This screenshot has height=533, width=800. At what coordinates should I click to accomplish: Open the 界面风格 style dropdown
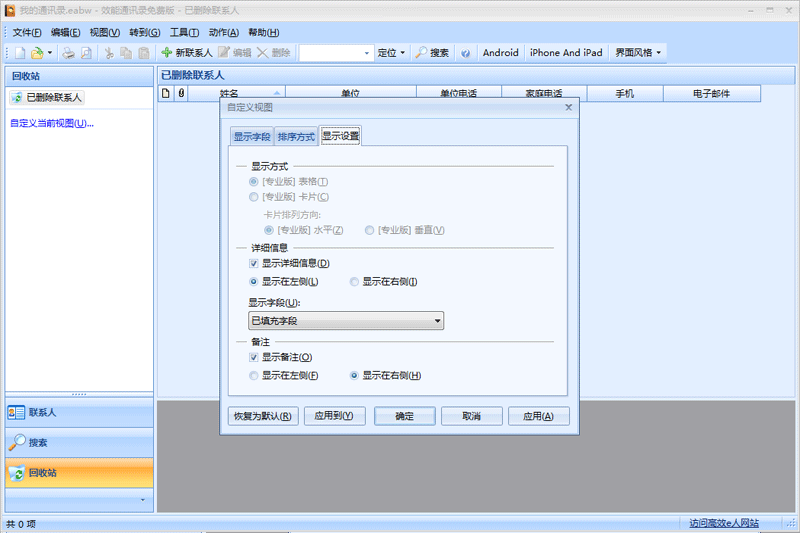click(638, 53)
